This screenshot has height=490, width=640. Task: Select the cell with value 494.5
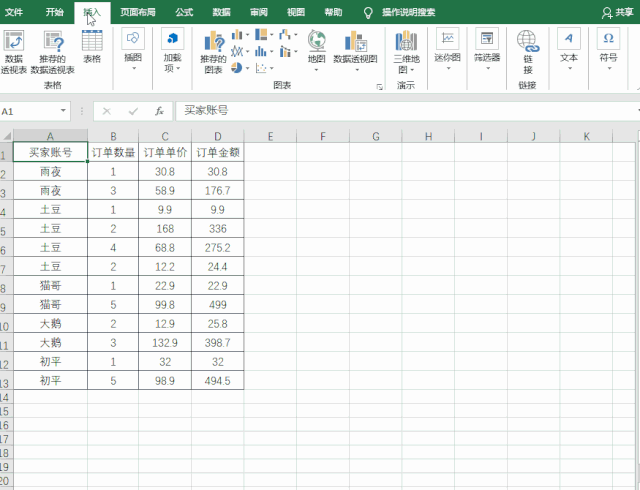pos(218,381)
